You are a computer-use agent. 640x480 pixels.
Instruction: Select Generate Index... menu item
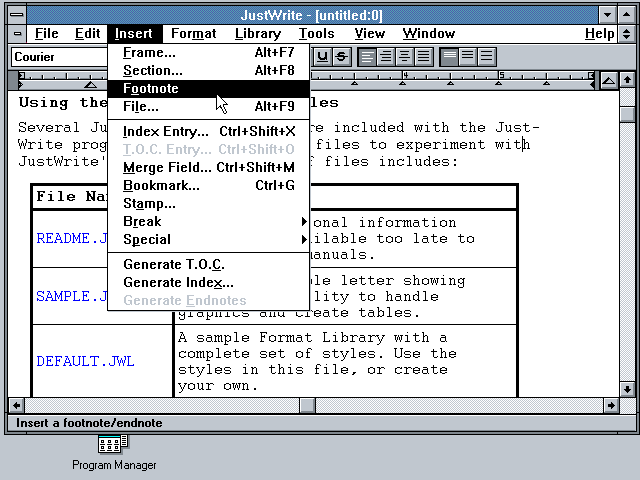point(209,282)
